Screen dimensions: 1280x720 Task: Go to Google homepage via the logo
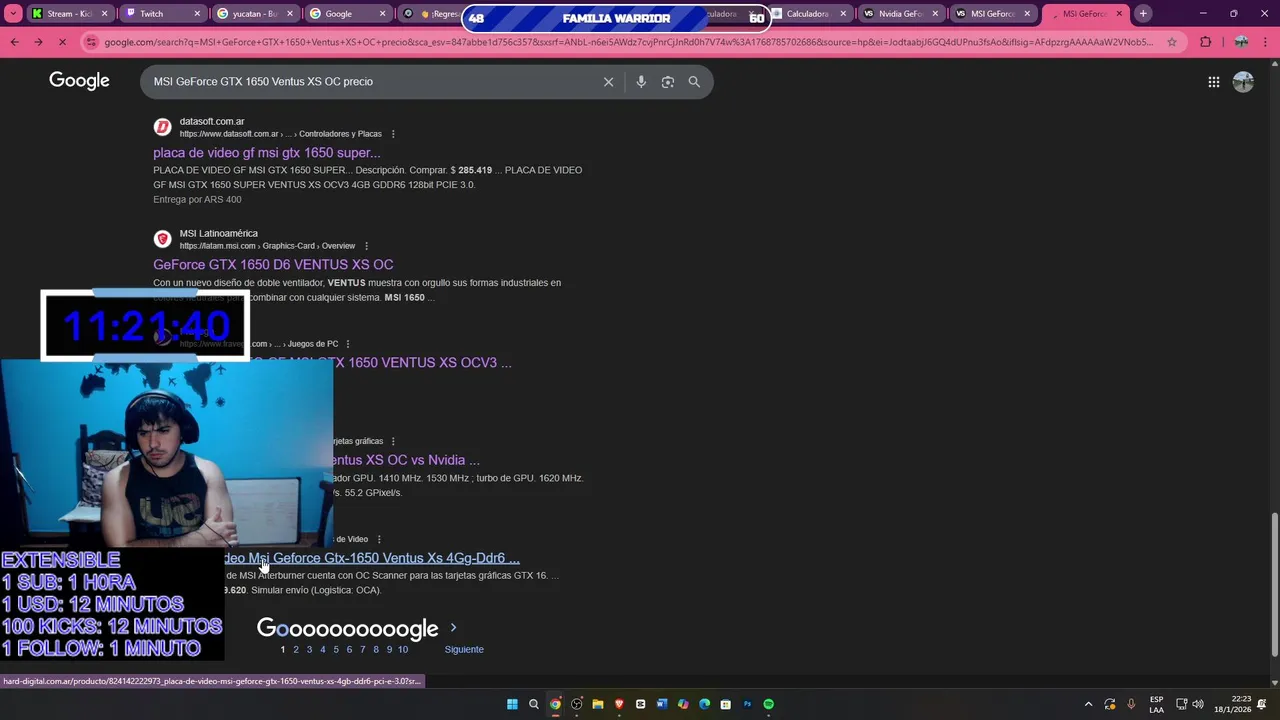pyautogui.click(x=79, y=81)
